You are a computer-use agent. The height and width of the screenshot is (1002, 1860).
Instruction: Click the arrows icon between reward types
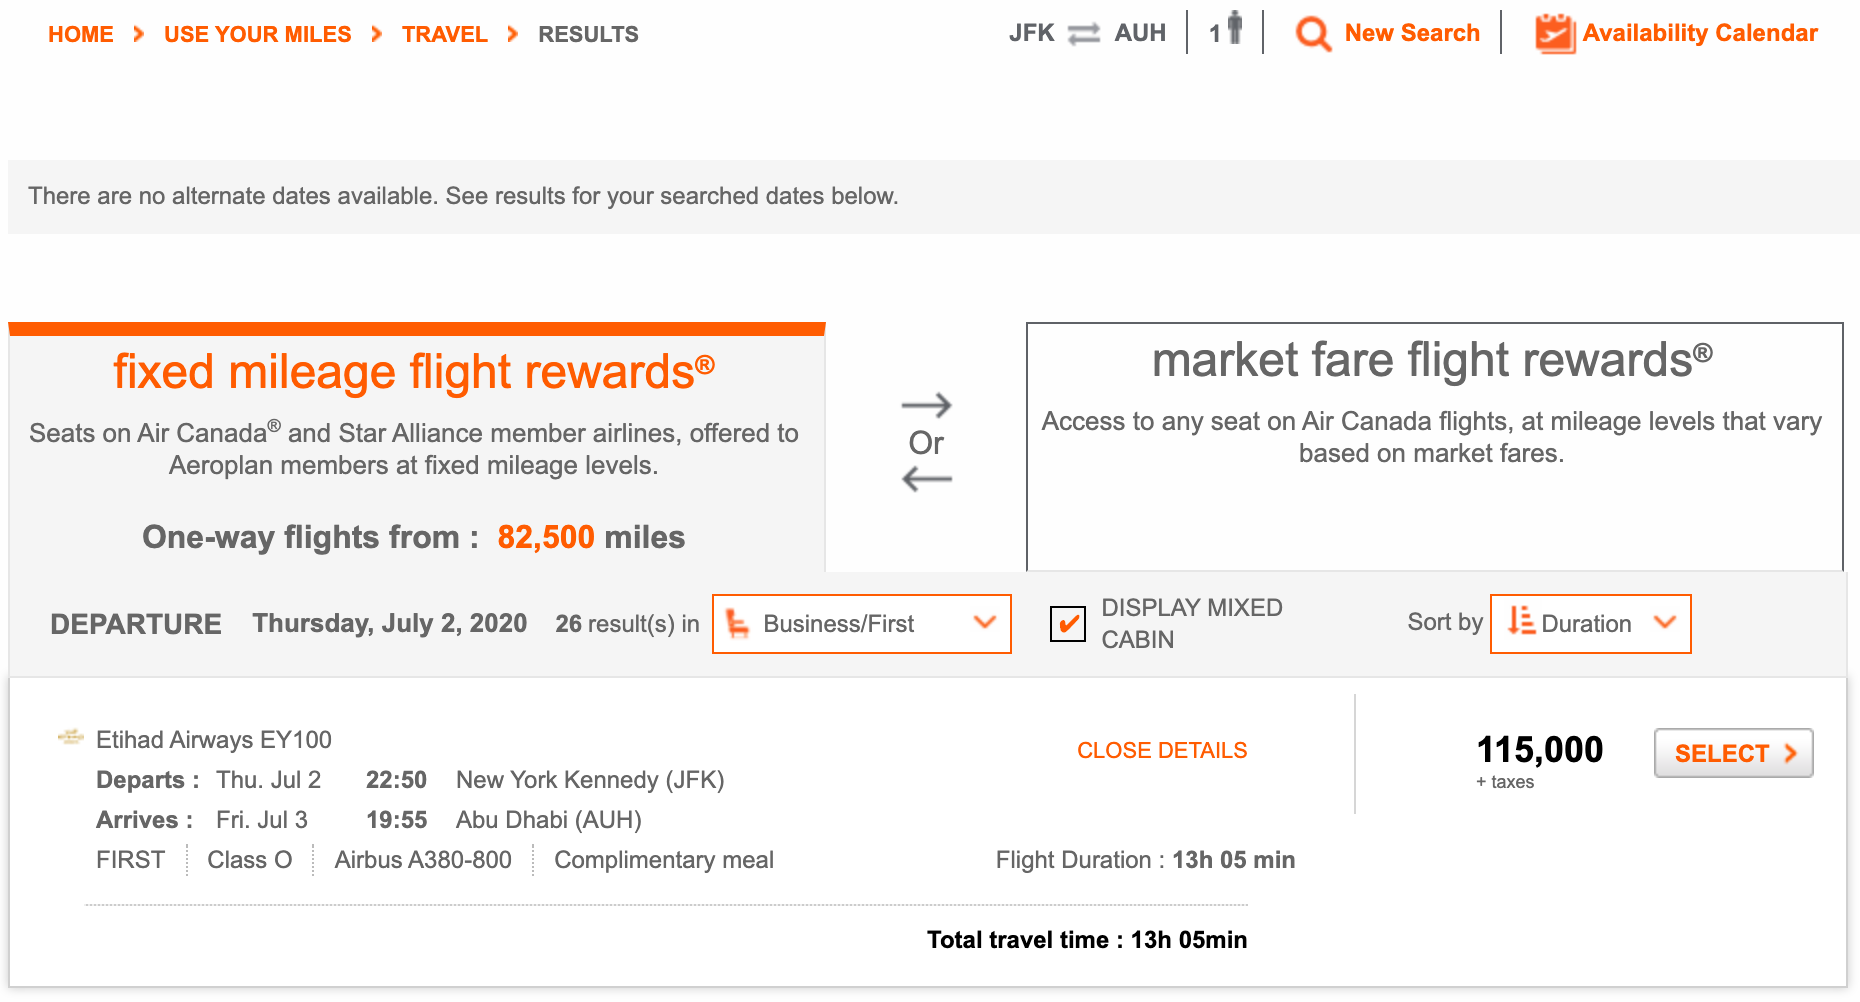926,442
